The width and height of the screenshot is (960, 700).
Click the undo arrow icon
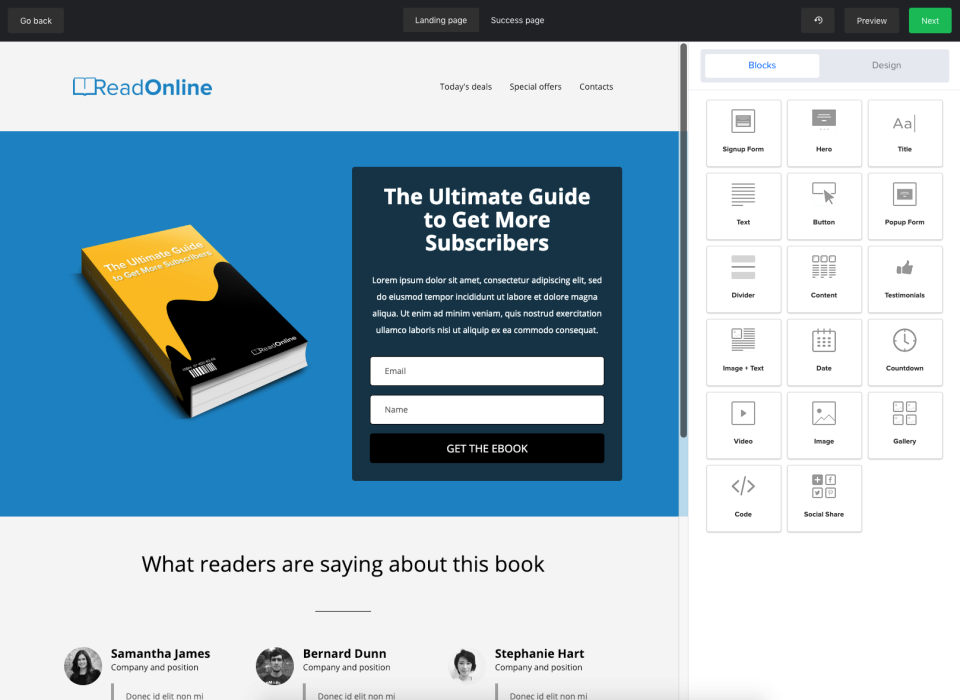817,20
